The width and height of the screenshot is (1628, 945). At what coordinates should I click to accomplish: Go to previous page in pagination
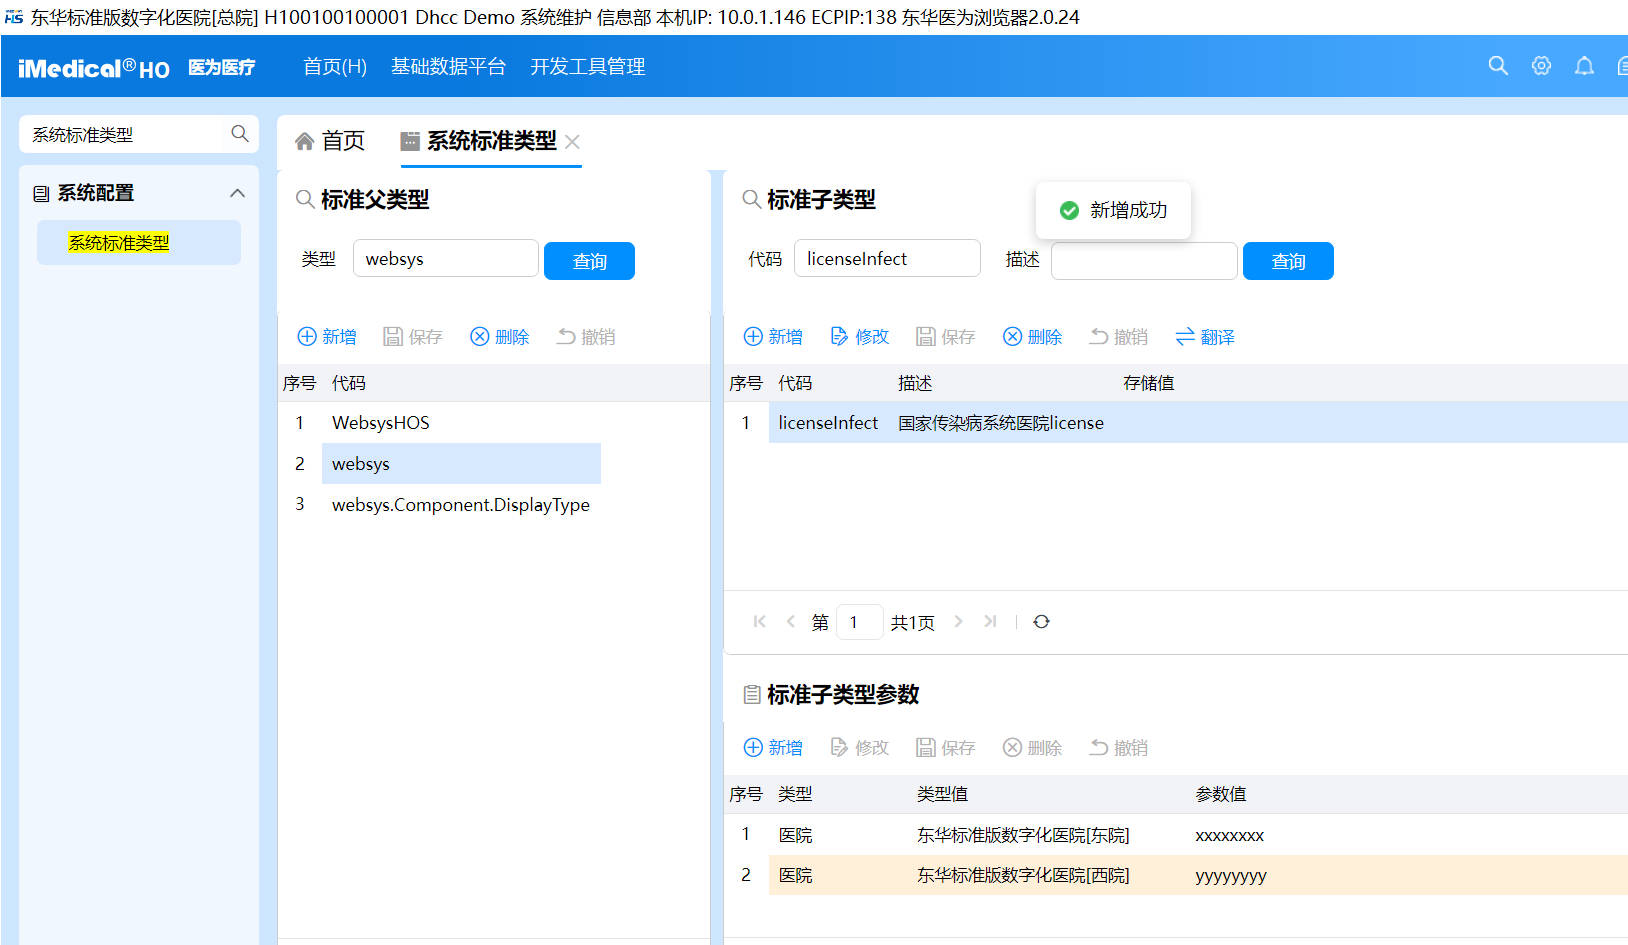click(x=790, y=622)
